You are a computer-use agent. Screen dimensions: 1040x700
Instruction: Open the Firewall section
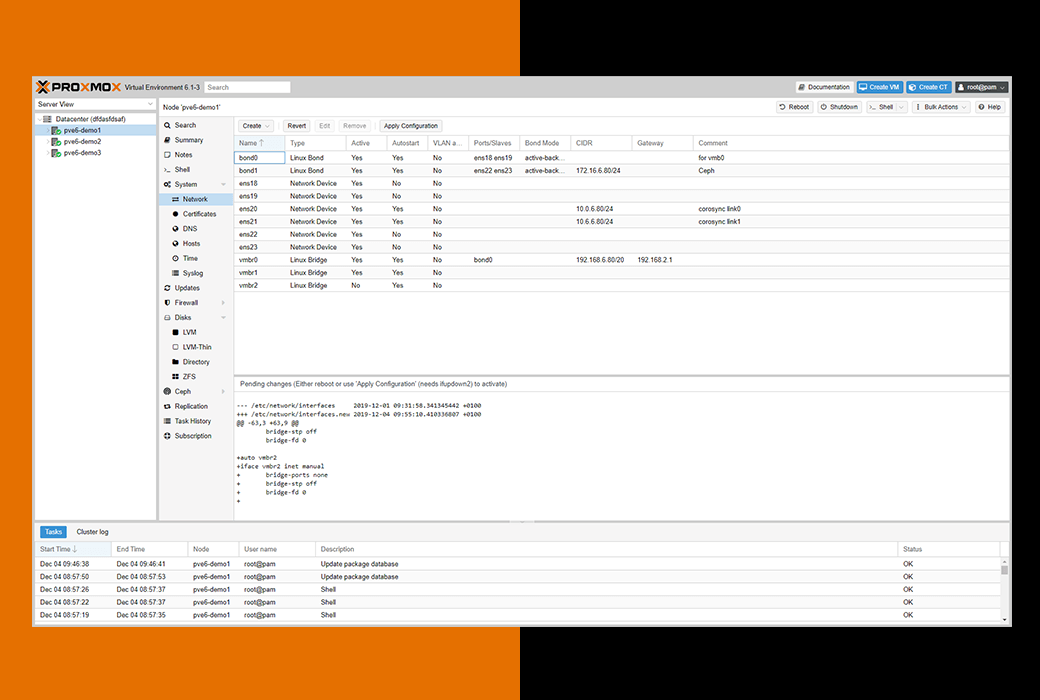pyautogui.click(x=186, y=303)
